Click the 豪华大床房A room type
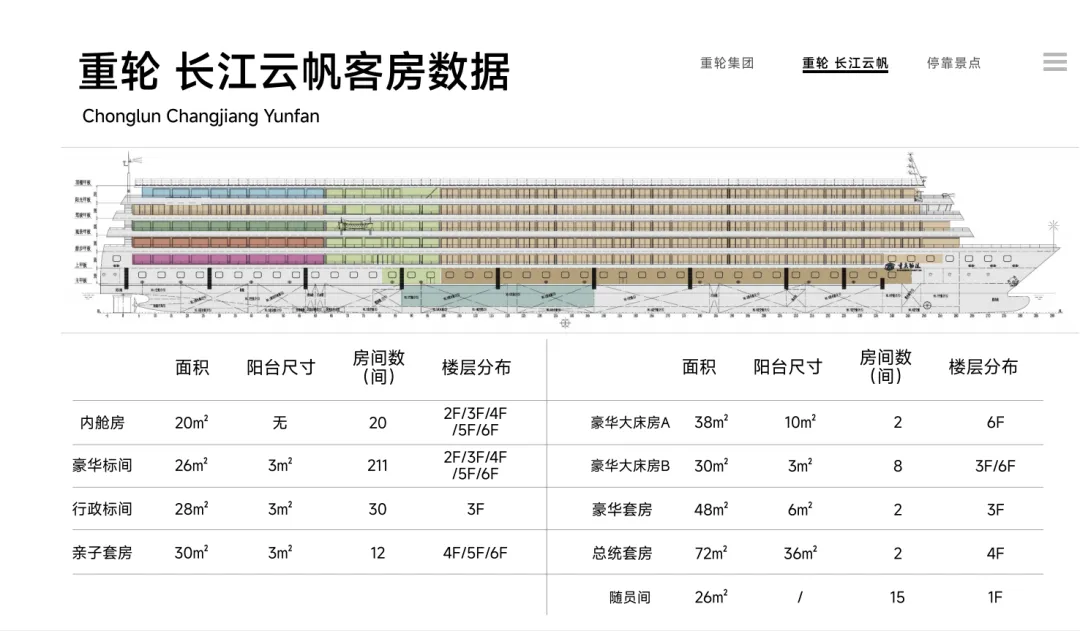 [630, 423]
